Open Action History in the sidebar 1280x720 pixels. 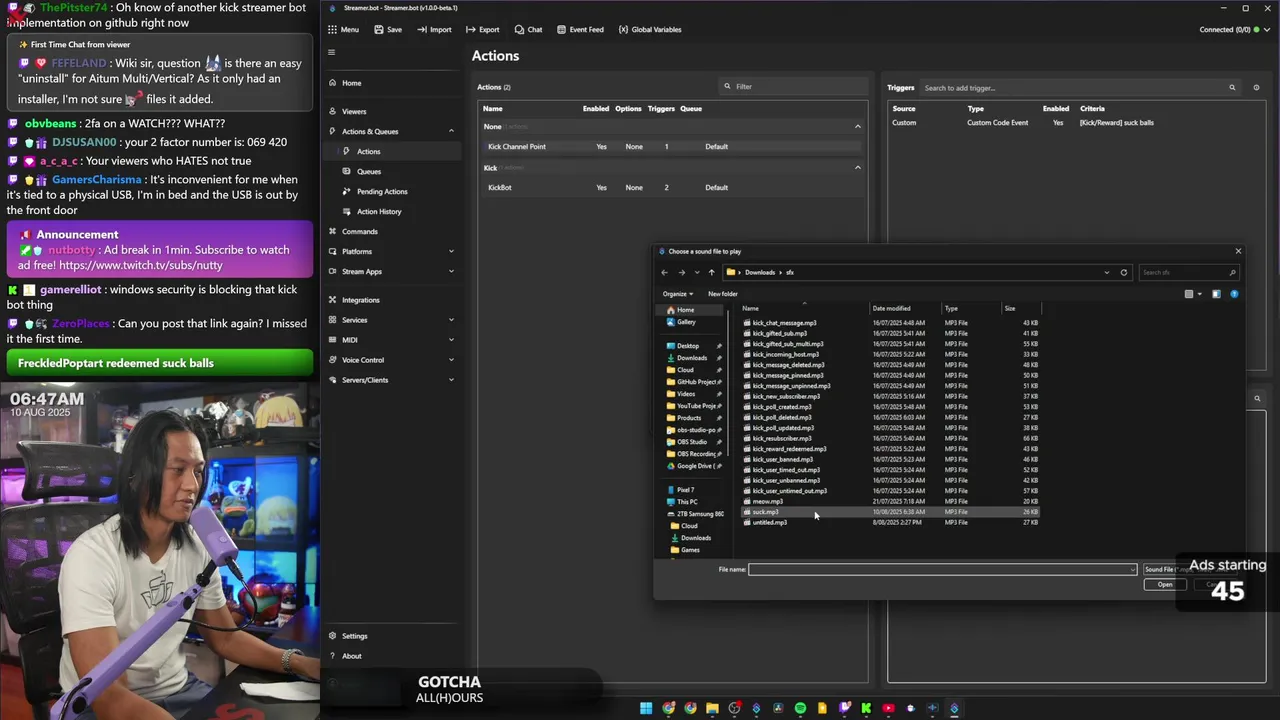coord(392,211)
